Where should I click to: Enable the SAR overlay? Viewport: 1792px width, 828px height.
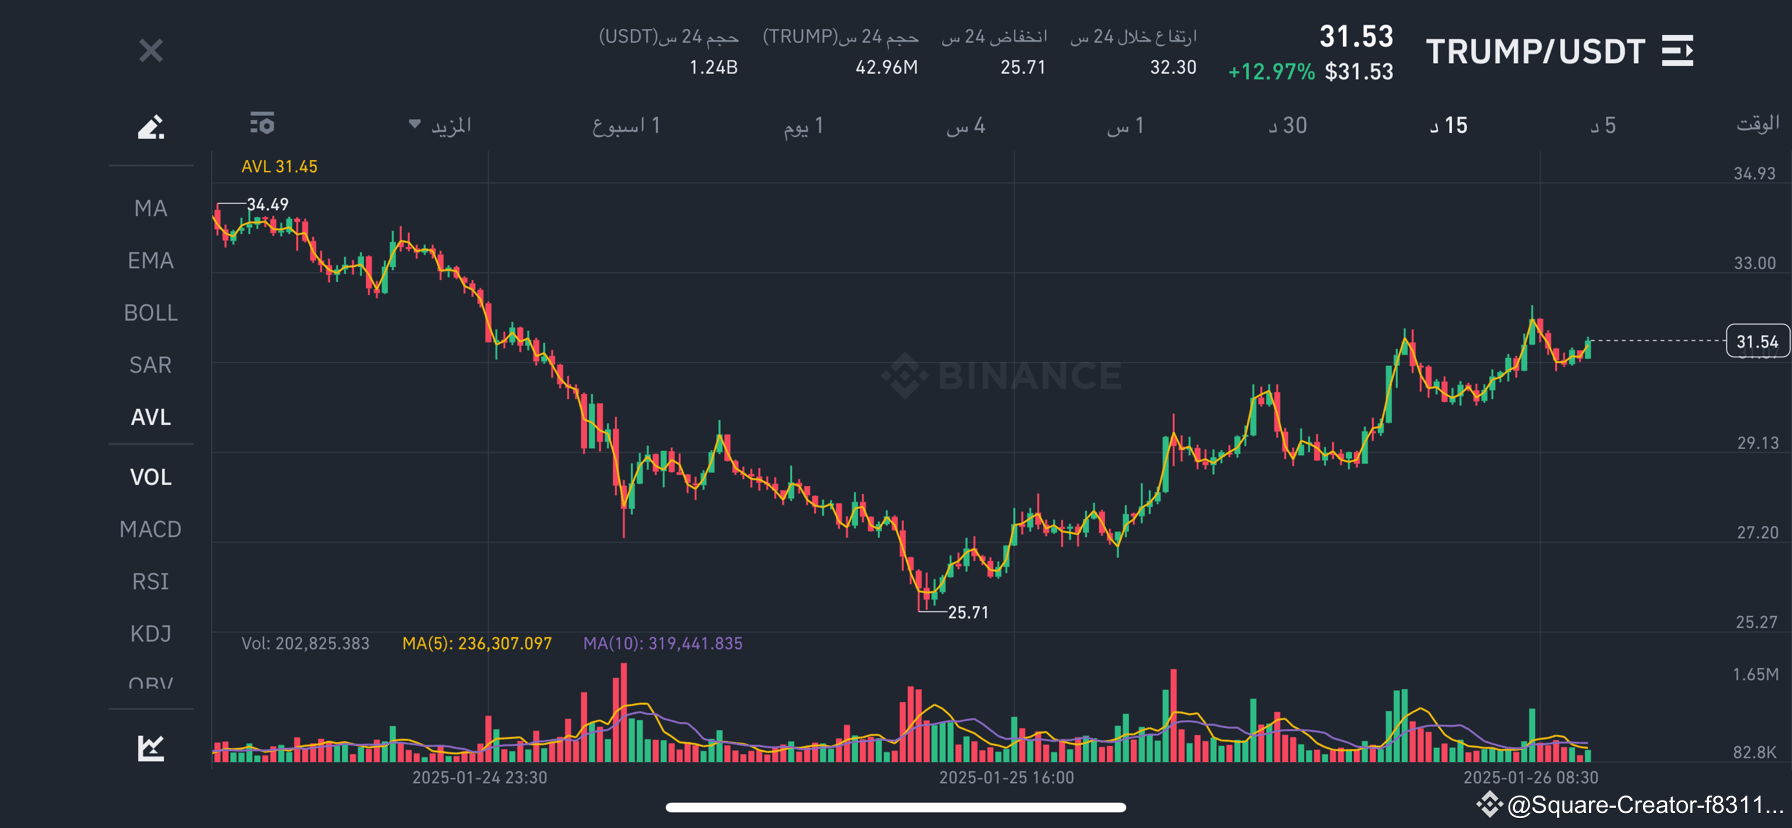[x=150, y=364]
